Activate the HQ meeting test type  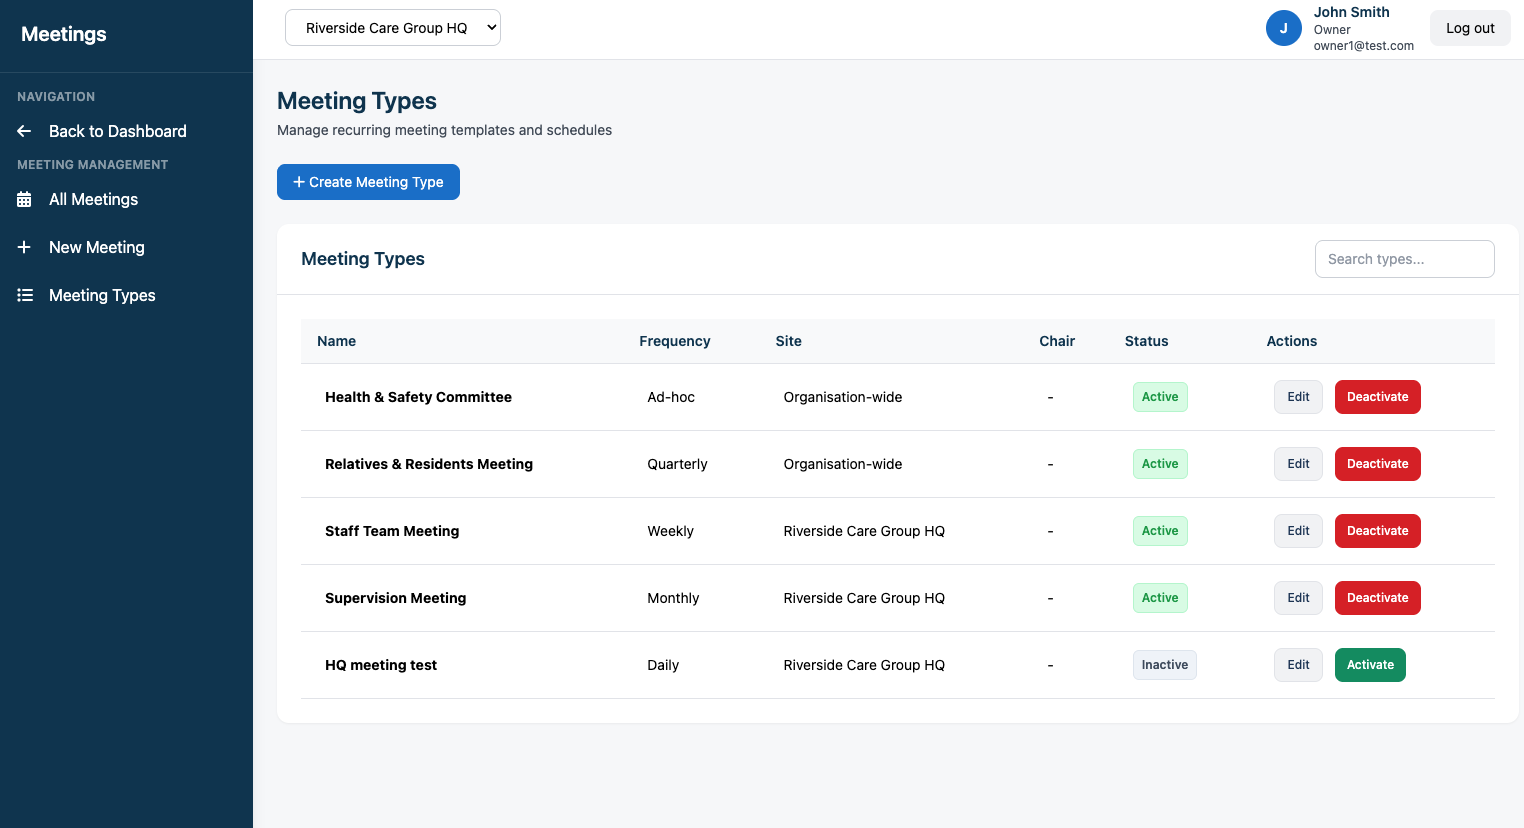click(x=1369, y=665)
